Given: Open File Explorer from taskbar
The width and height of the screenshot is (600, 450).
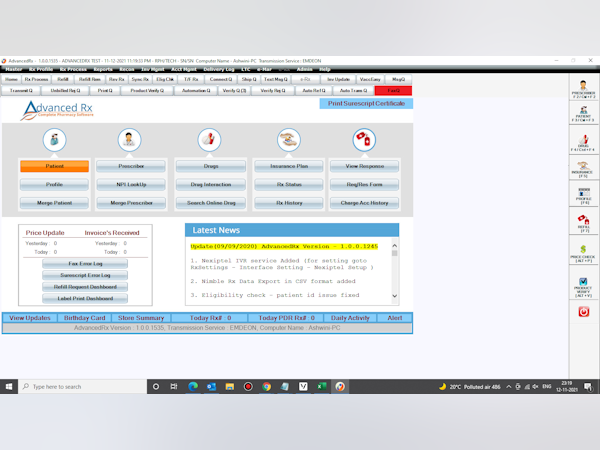Looking at the screenshot, I should tap(230, 386).
